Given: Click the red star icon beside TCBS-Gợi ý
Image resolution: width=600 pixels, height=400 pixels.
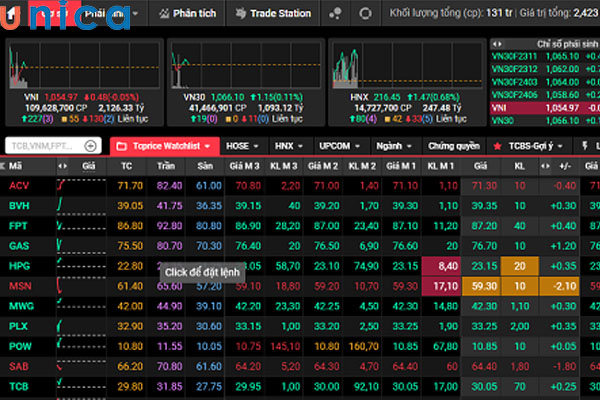Looking at the screenshot, I should [496, 146].
